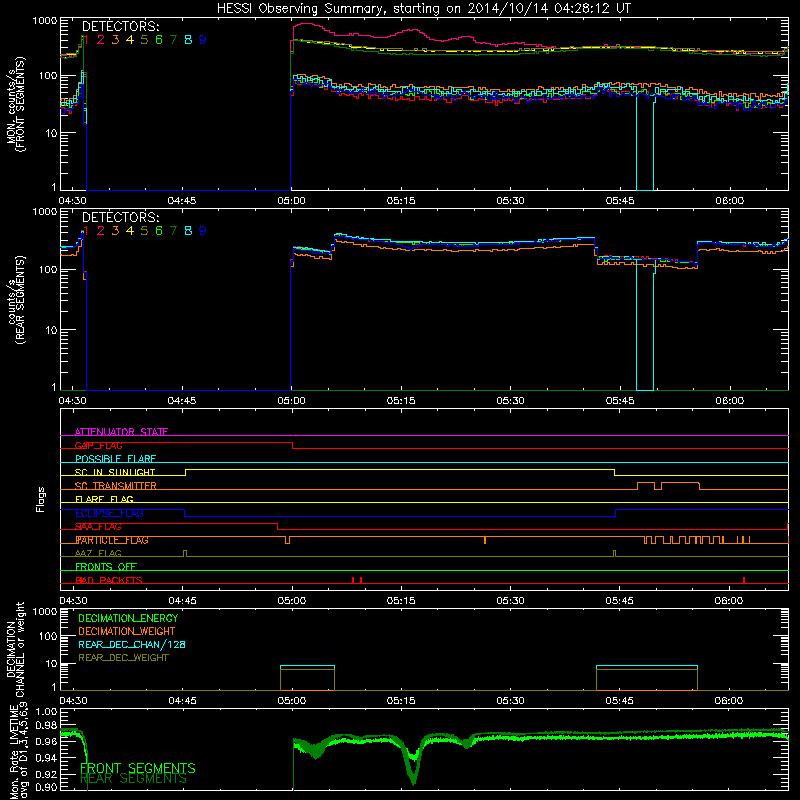Click the Flags y-axis title

(x=41, y=499)
